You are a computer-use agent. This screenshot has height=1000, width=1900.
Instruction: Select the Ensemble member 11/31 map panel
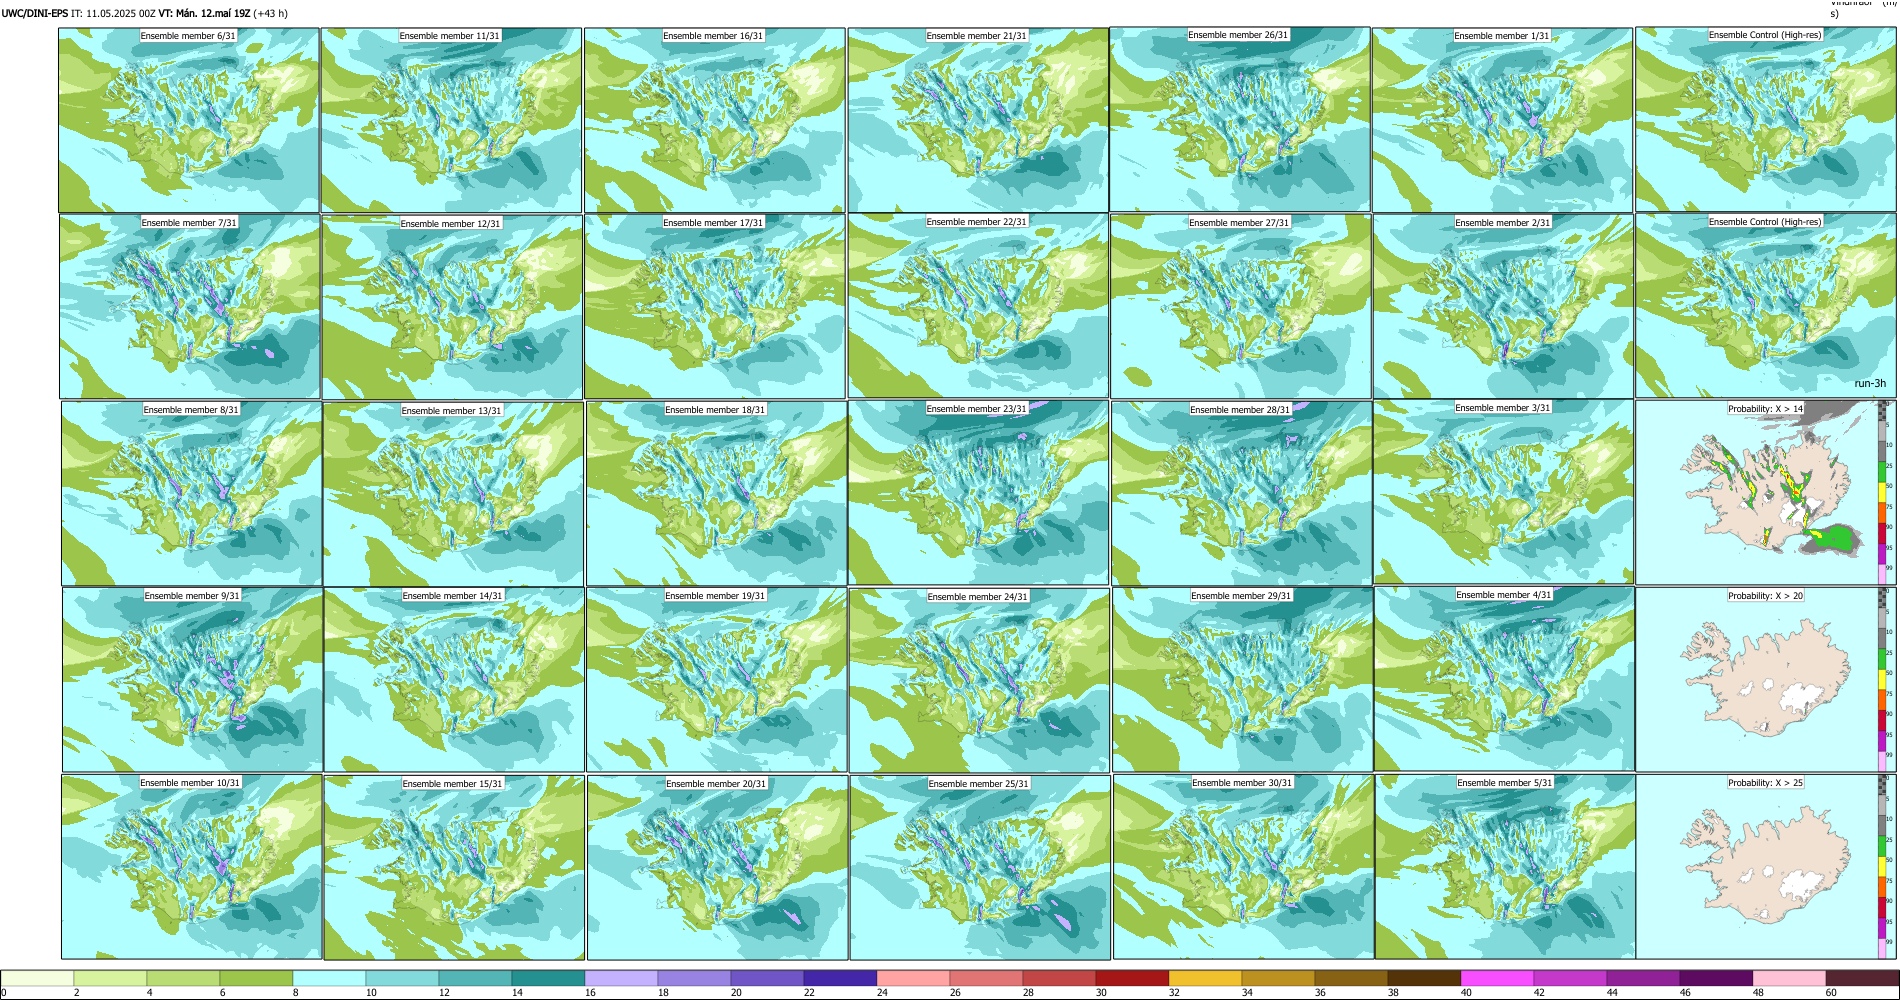[451, 120]
